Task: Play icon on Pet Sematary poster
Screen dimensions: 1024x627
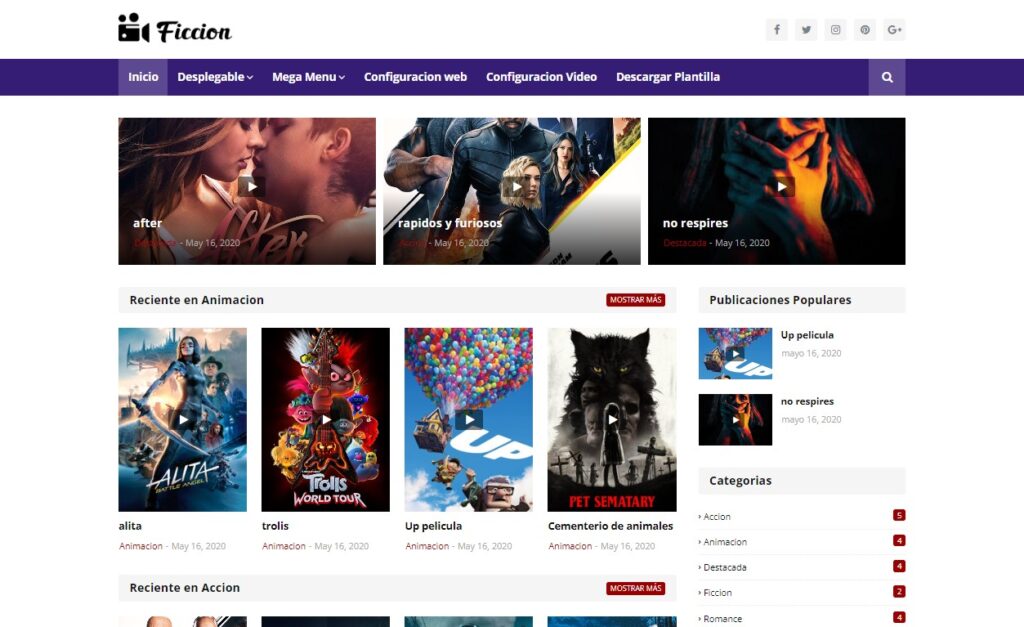Action: point(612,419)
